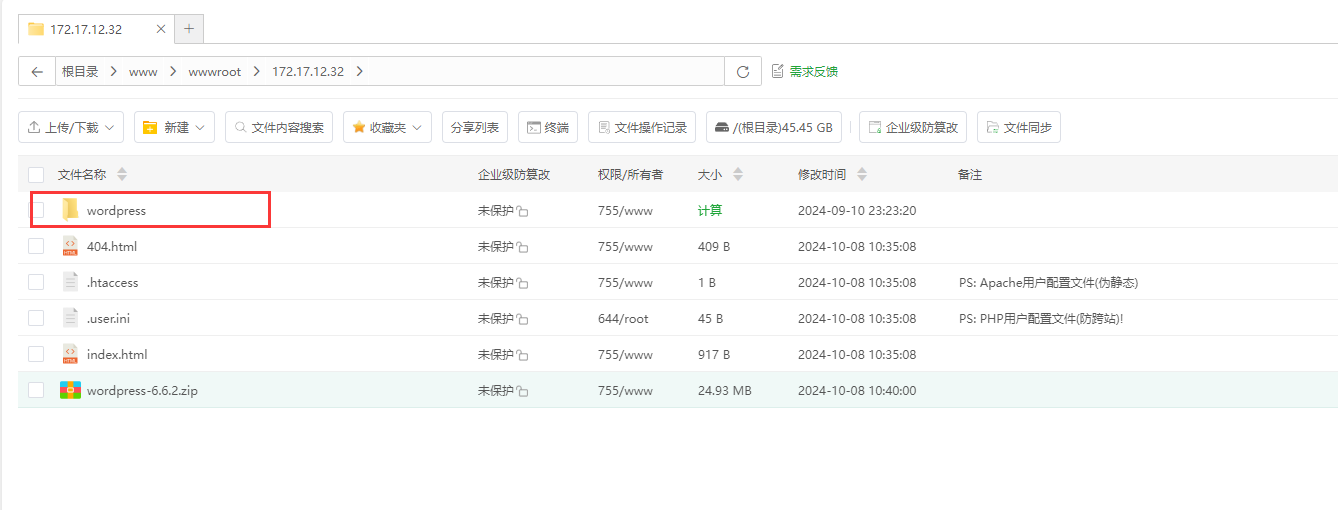1338x510 pixels.
Task: Sort by modified time column arrows
Action: [862, 174]
